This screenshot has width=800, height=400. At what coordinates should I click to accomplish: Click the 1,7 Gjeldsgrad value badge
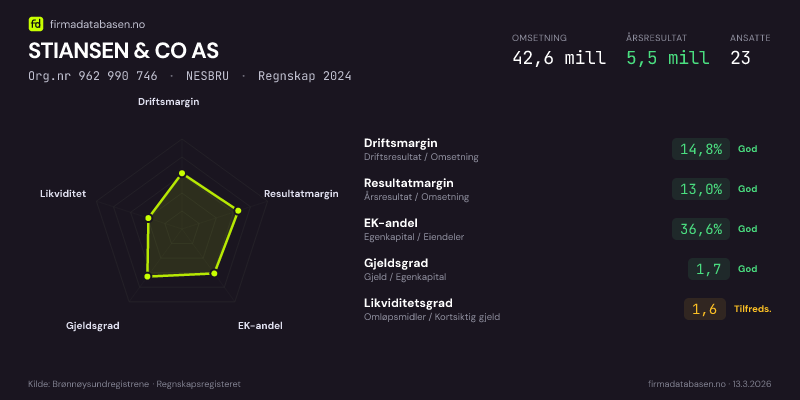coord(708,269)
